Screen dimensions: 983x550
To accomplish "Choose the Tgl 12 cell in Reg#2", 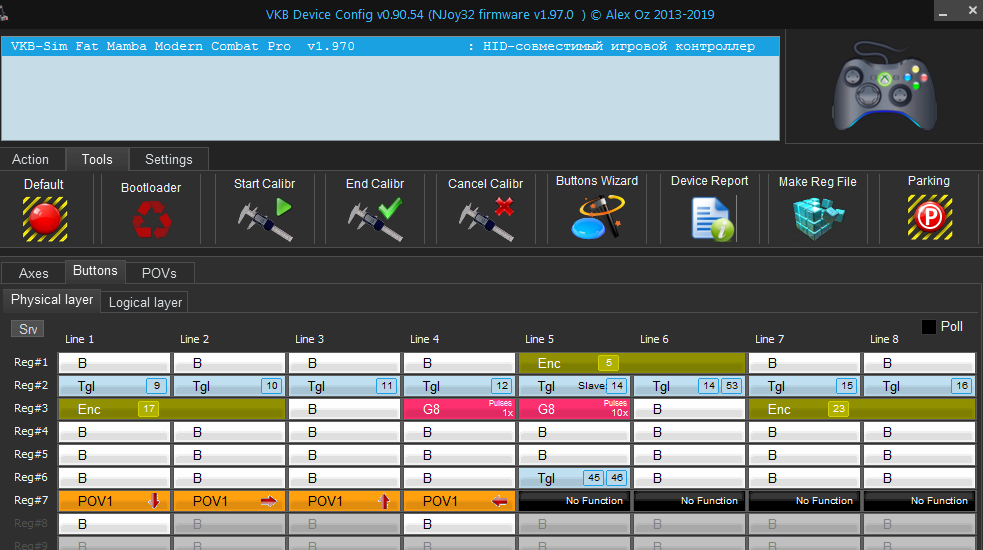I will coord(460,386).
